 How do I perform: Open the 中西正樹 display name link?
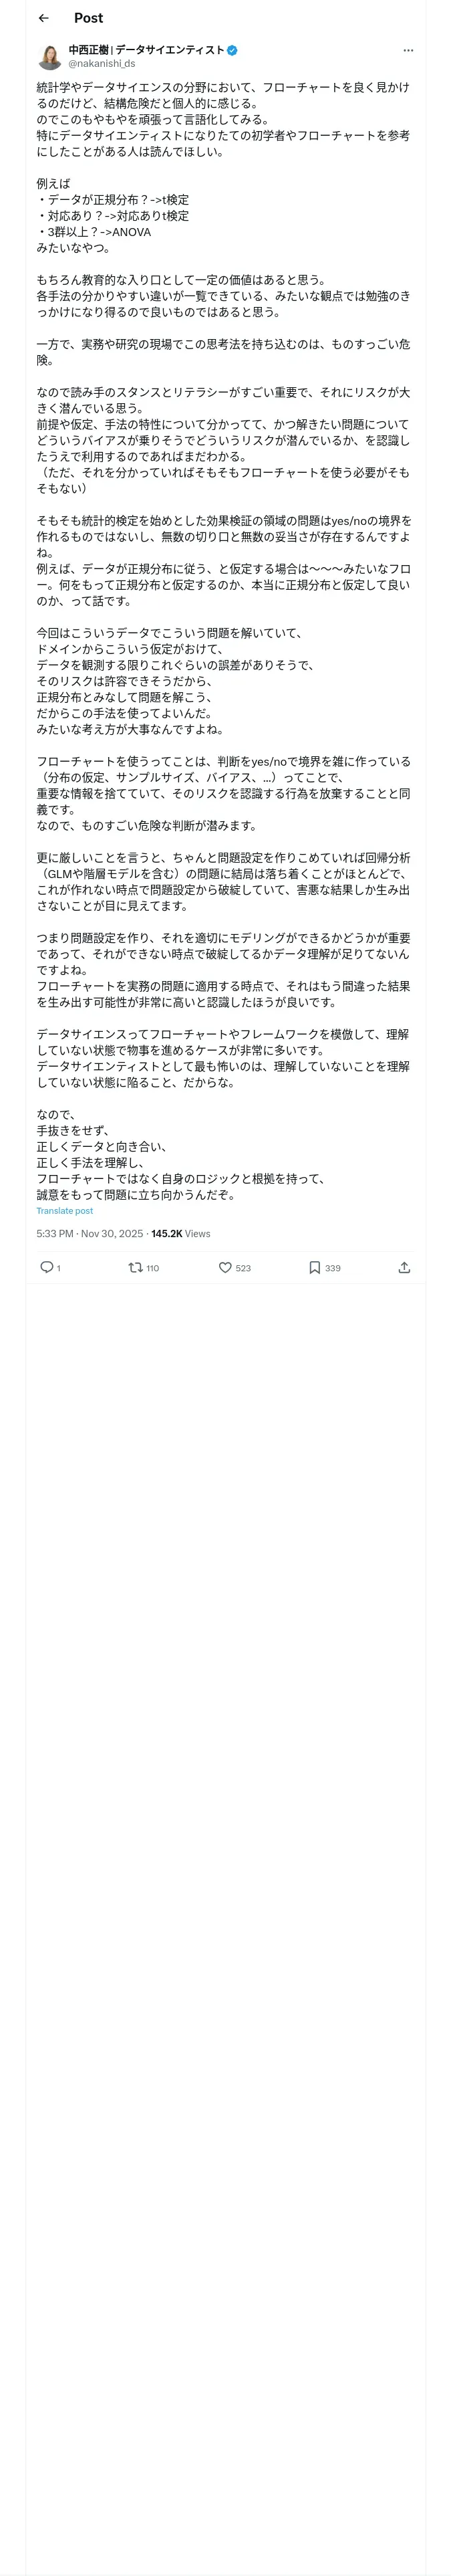coord(146,50)
